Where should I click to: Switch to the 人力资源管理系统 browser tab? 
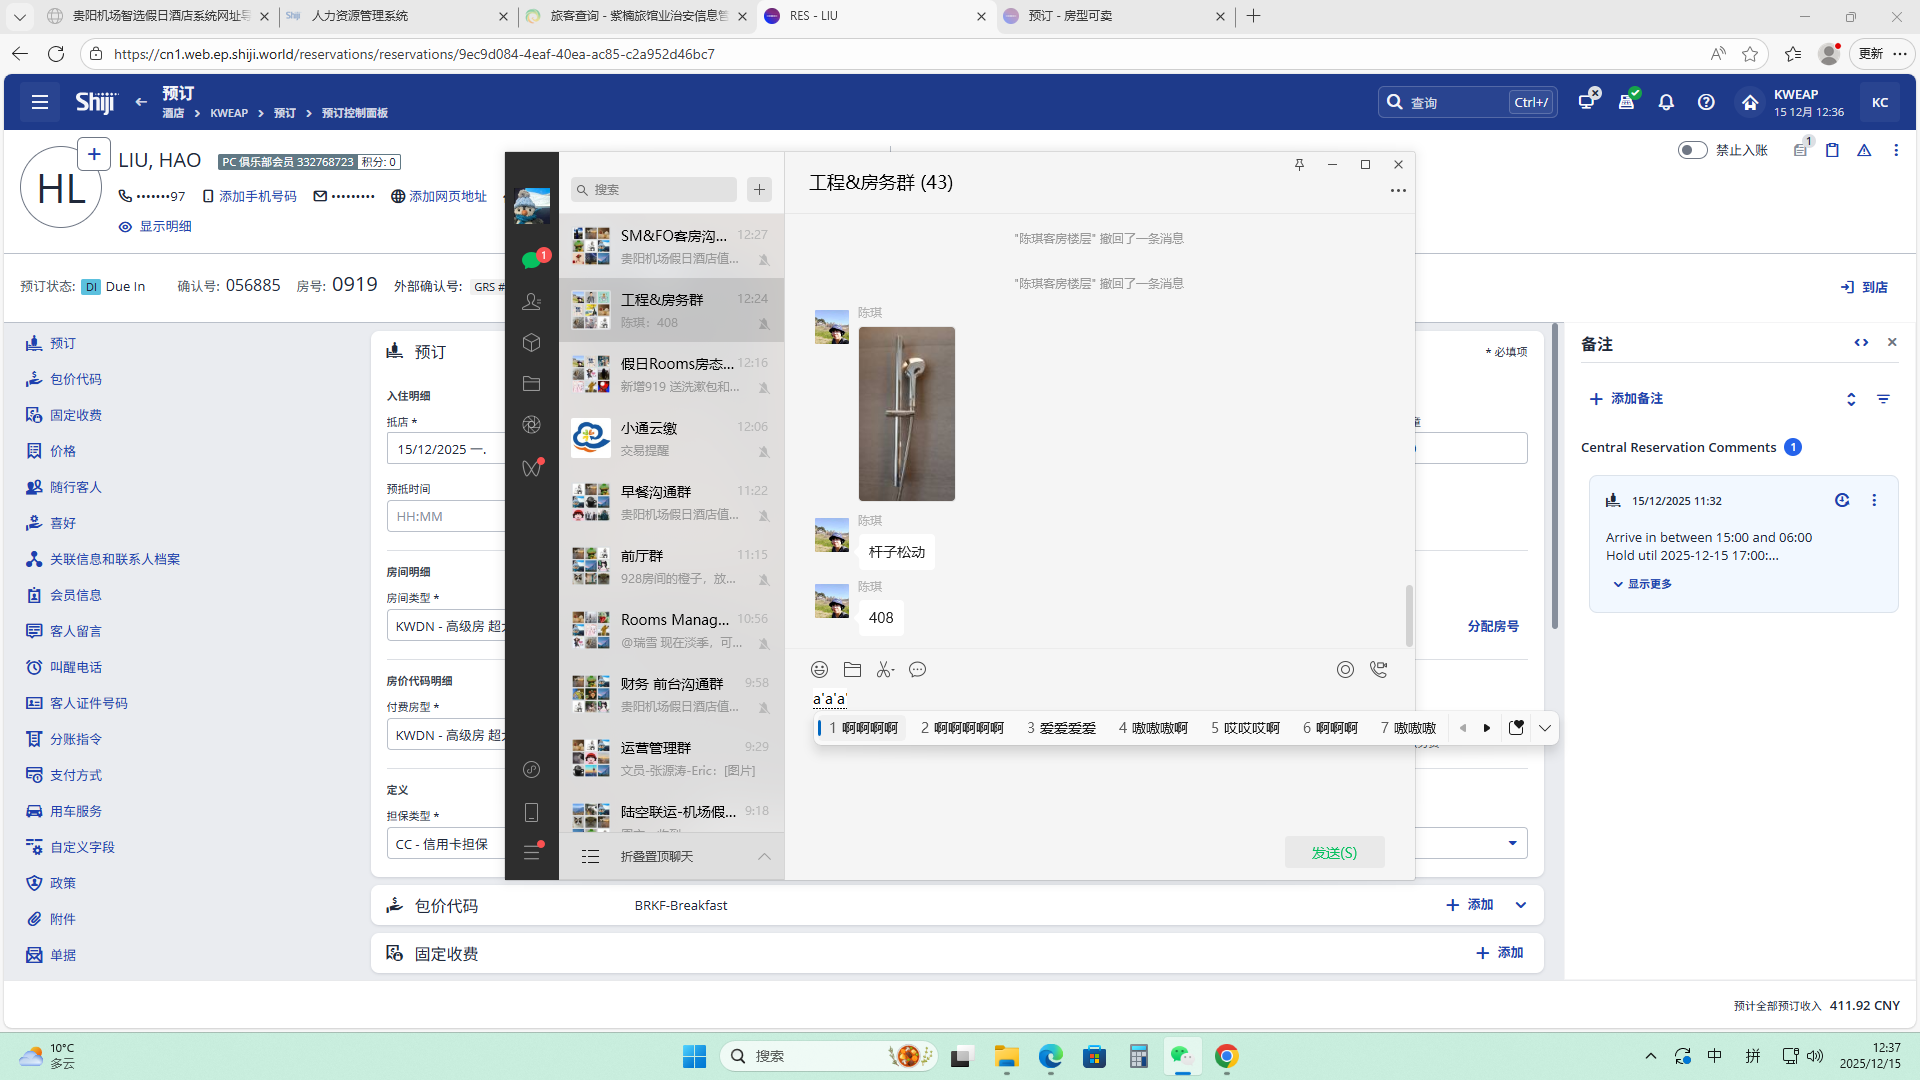point(360,16)
